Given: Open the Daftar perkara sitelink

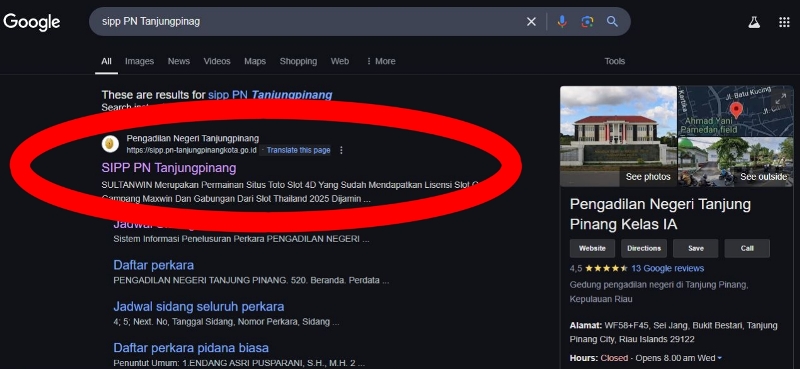Looking at the screenshot, I should pyautogui.click(x=153, y=265).
